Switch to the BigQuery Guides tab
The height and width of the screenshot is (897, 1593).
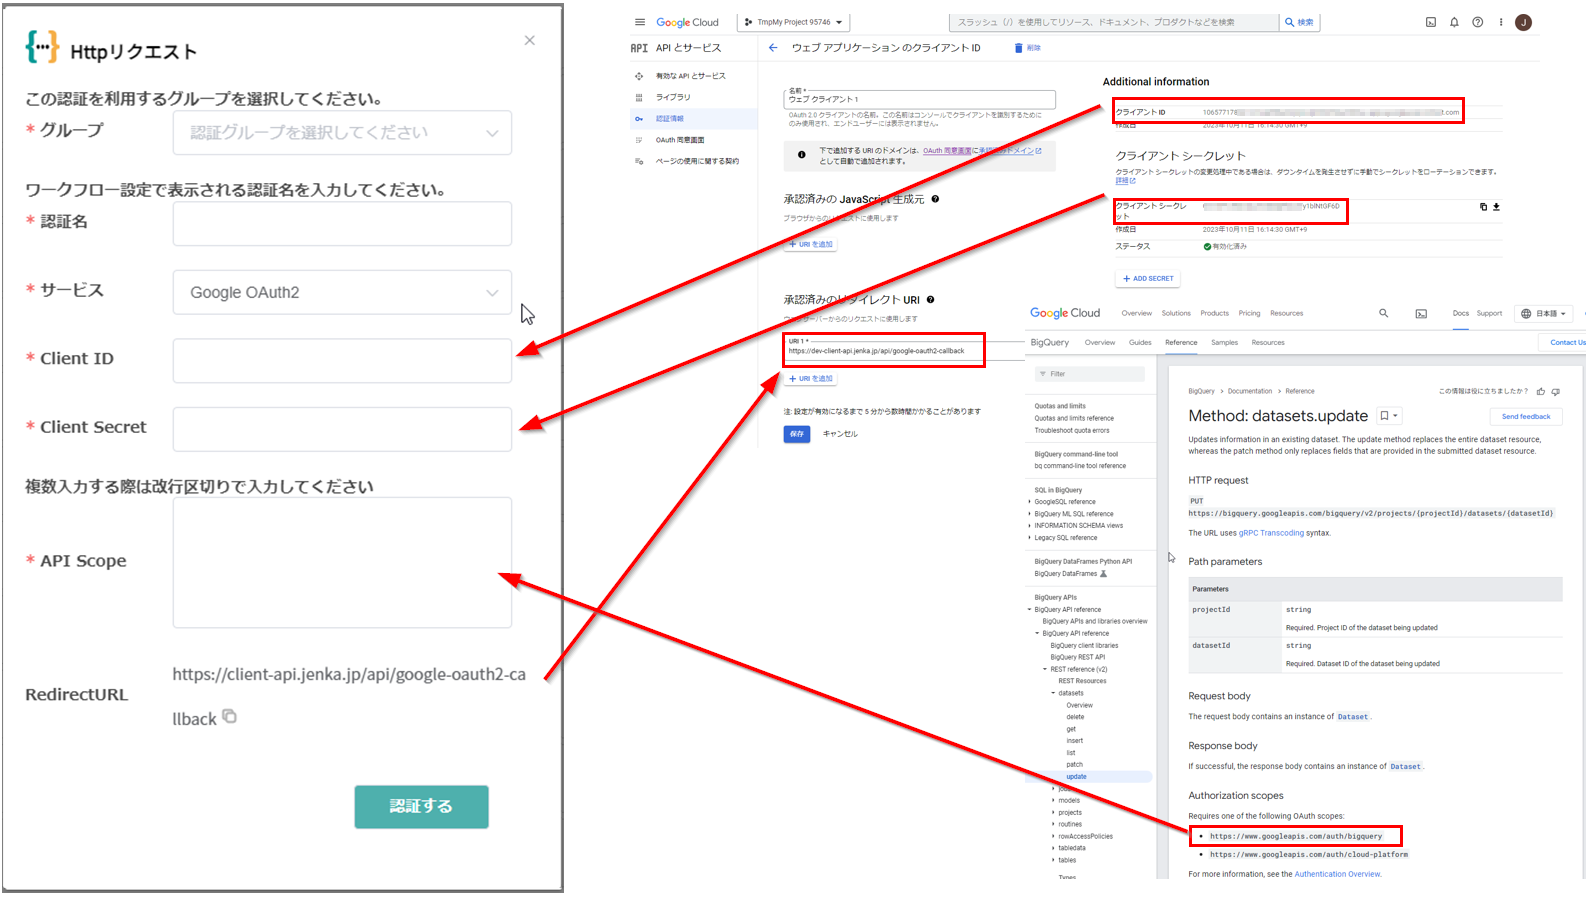point(1140,342)
